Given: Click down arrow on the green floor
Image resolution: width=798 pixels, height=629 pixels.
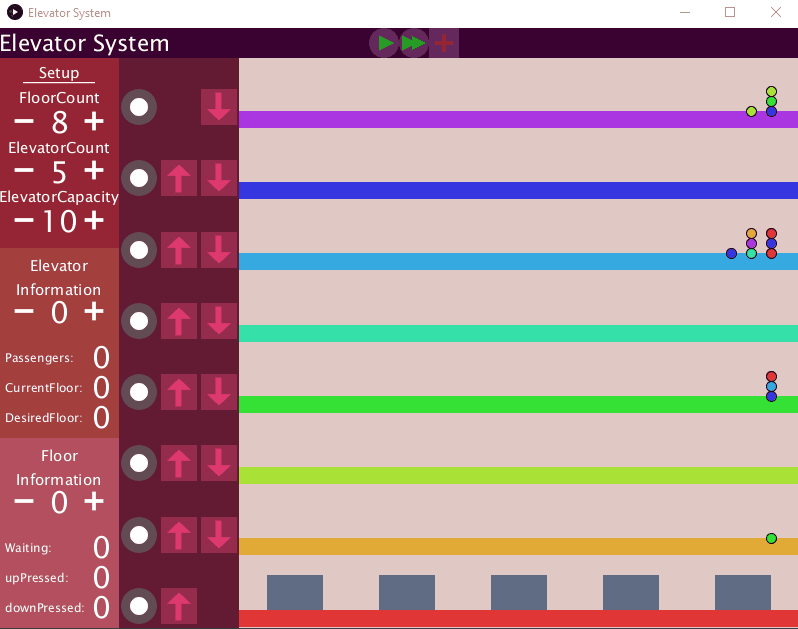Looking at the screenshot, I should click(x=219, y=392).
